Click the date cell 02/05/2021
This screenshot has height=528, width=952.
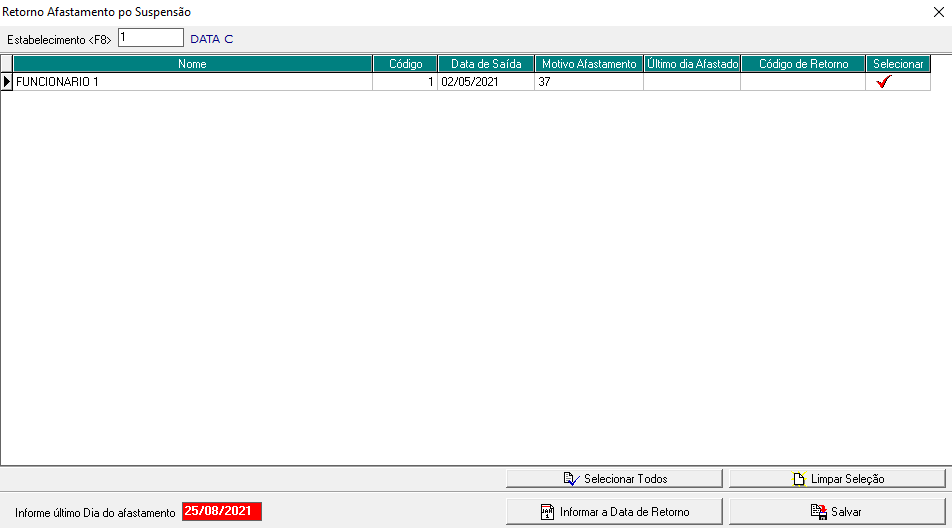(x=486, y=82)
